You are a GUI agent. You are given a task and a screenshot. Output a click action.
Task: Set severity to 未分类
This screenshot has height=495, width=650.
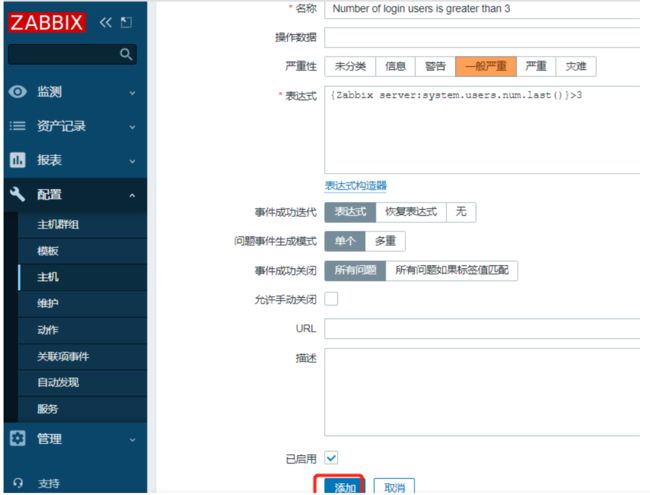[x=350, y=66]
